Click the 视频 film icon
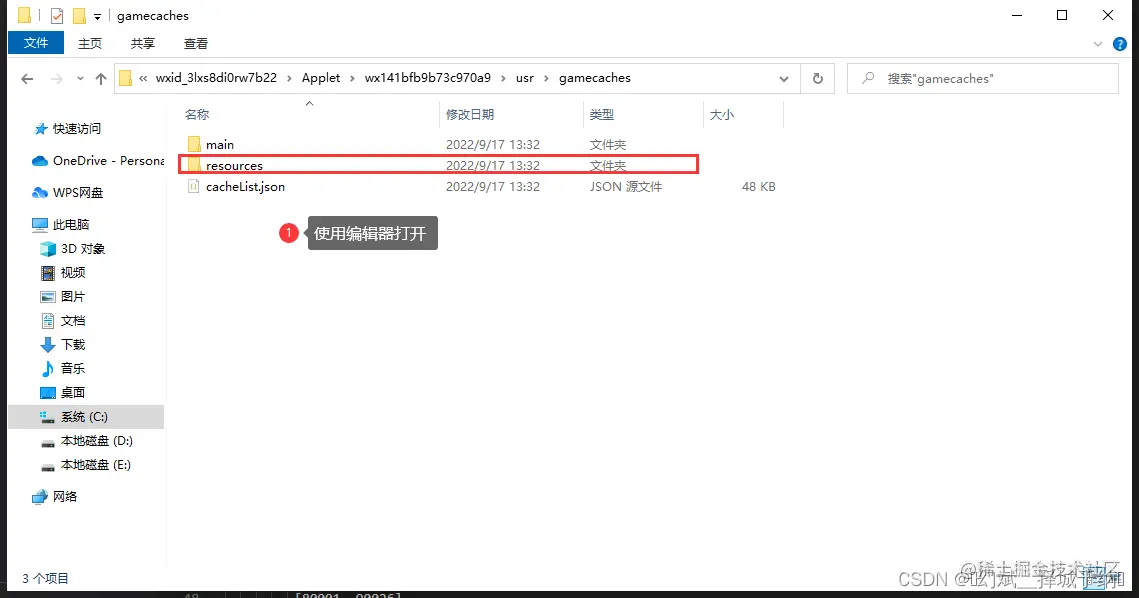This screenshot has width=1139, height=598. point(48,272)
